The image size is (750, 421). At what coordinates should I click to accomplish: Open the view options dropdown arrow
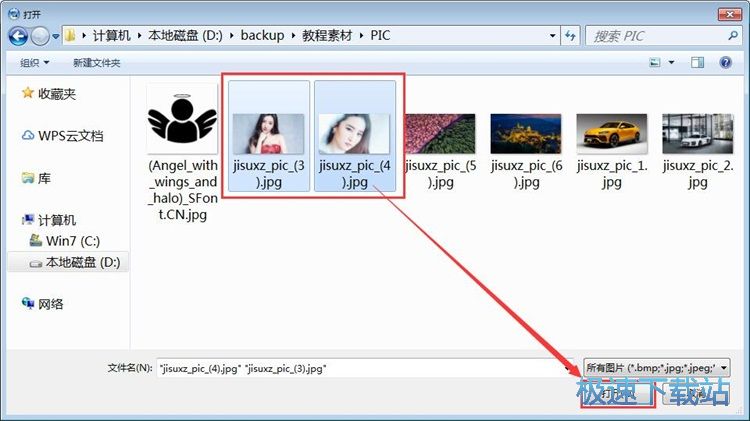671,63
